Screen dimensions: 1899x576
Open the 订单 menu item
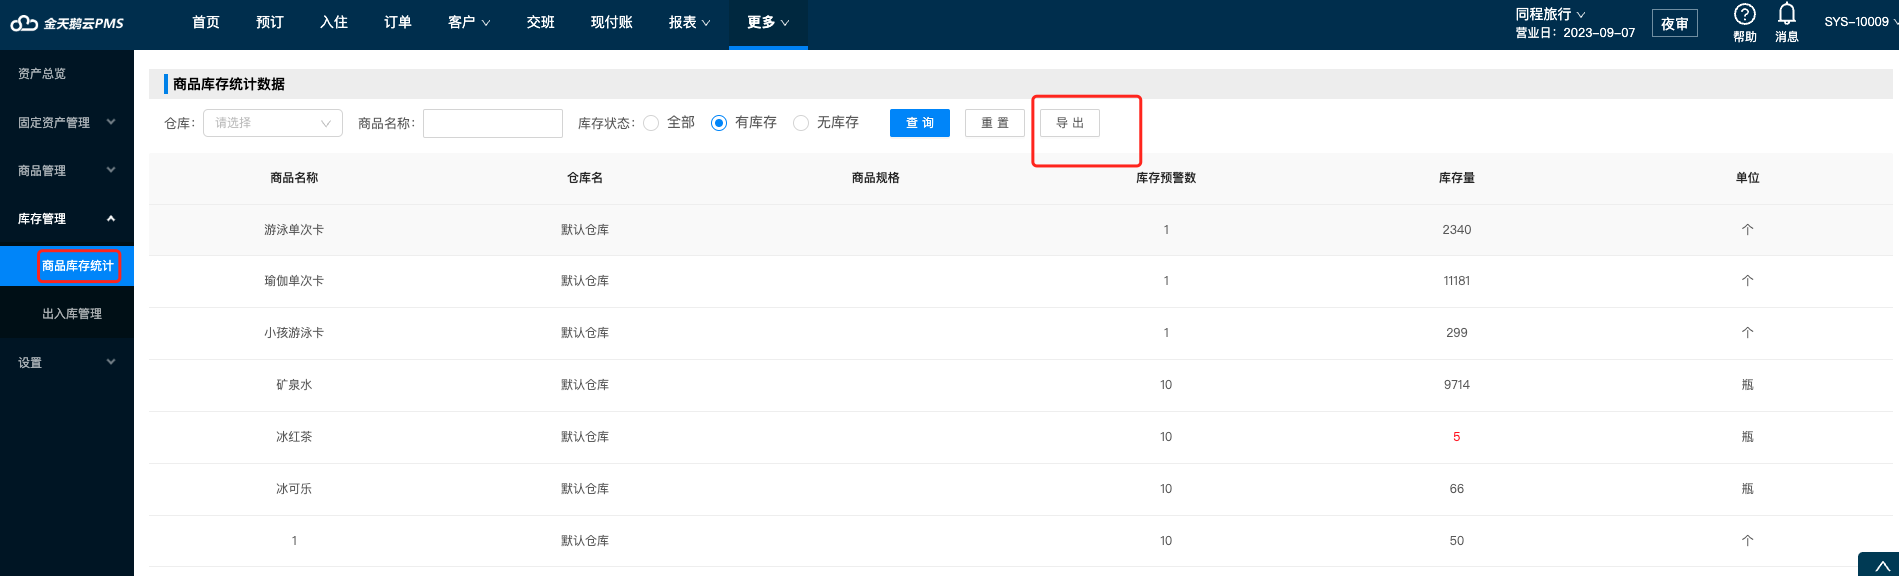pos(398,22)
